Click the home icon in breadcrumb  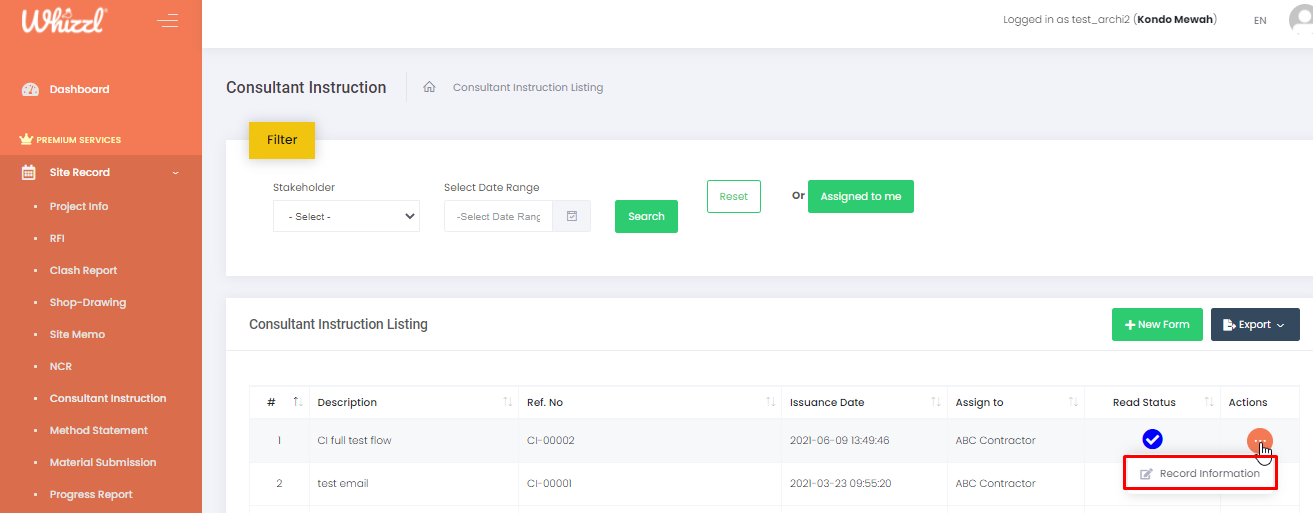coord(429,87)
